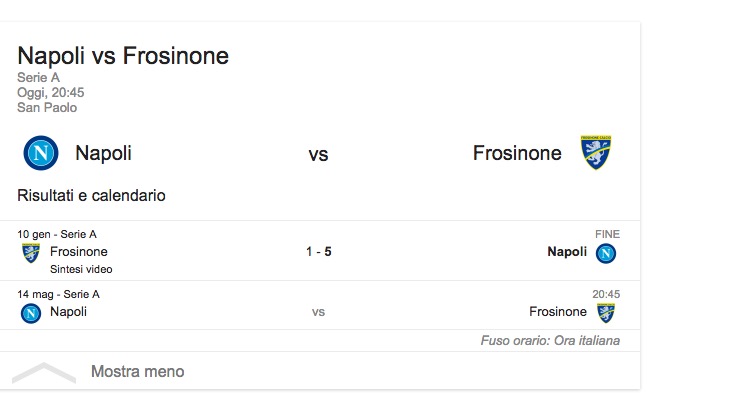
Task: Click Napoli crest in 14 mag match row
Action: (31, 312)
